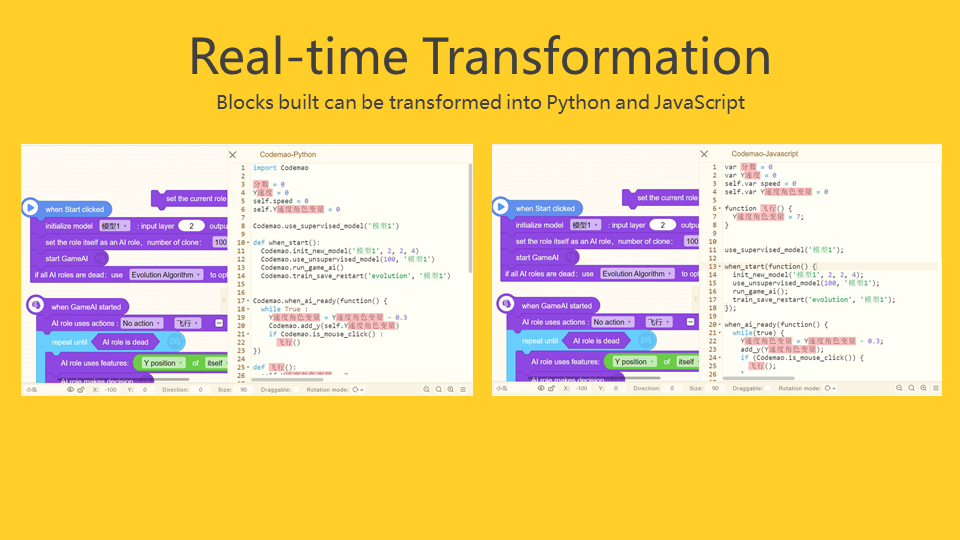Click the brain icon on right 'when GameAI started' block
Screen dimensions: 960x540
505,305
